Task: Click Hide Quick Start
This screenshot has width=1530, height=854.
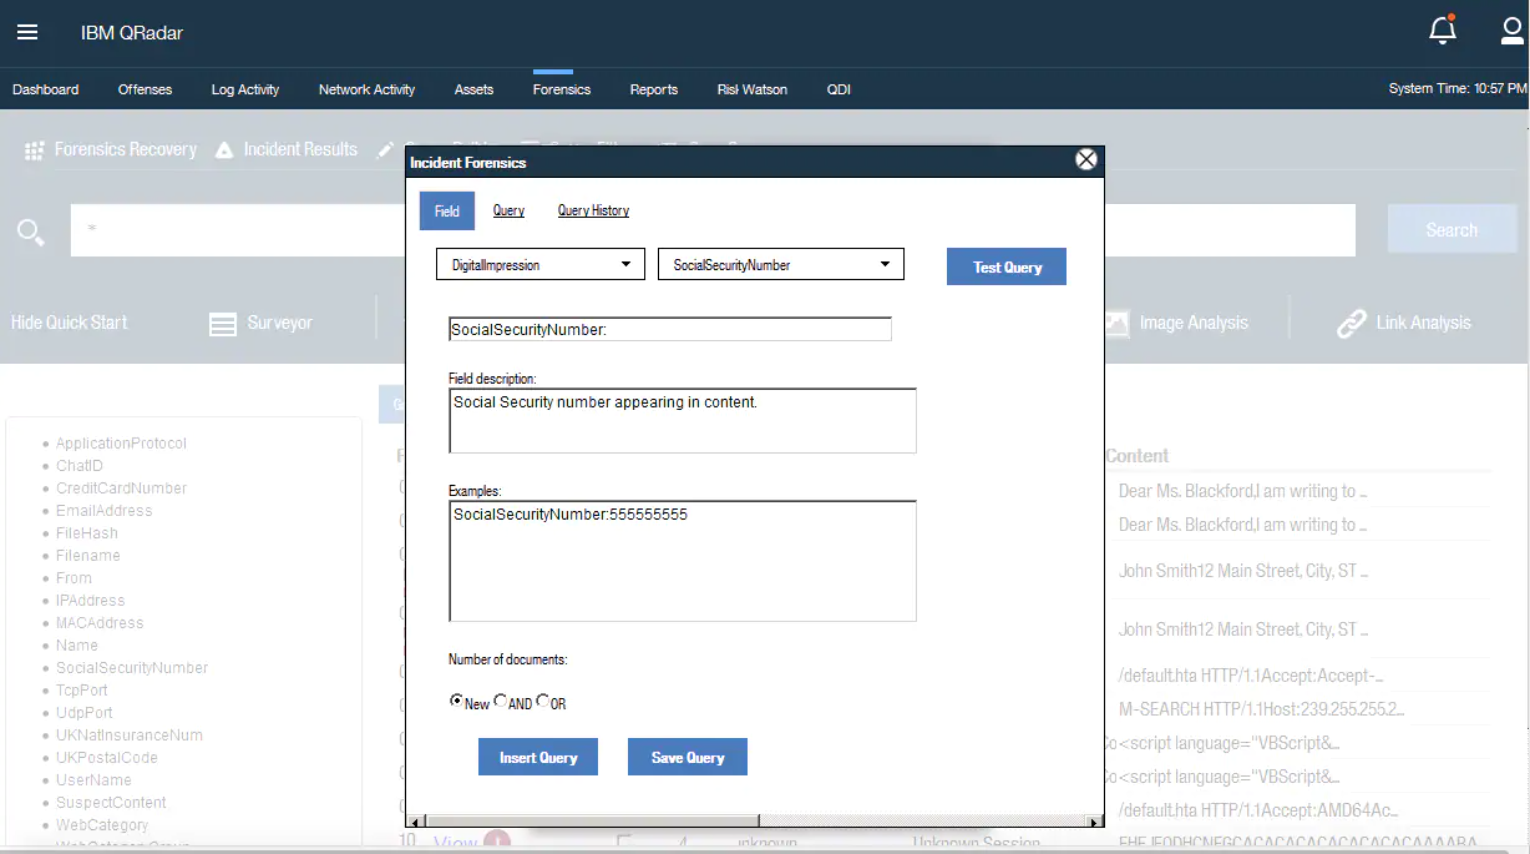Action: pyautogui.click(x=69, y=322)
